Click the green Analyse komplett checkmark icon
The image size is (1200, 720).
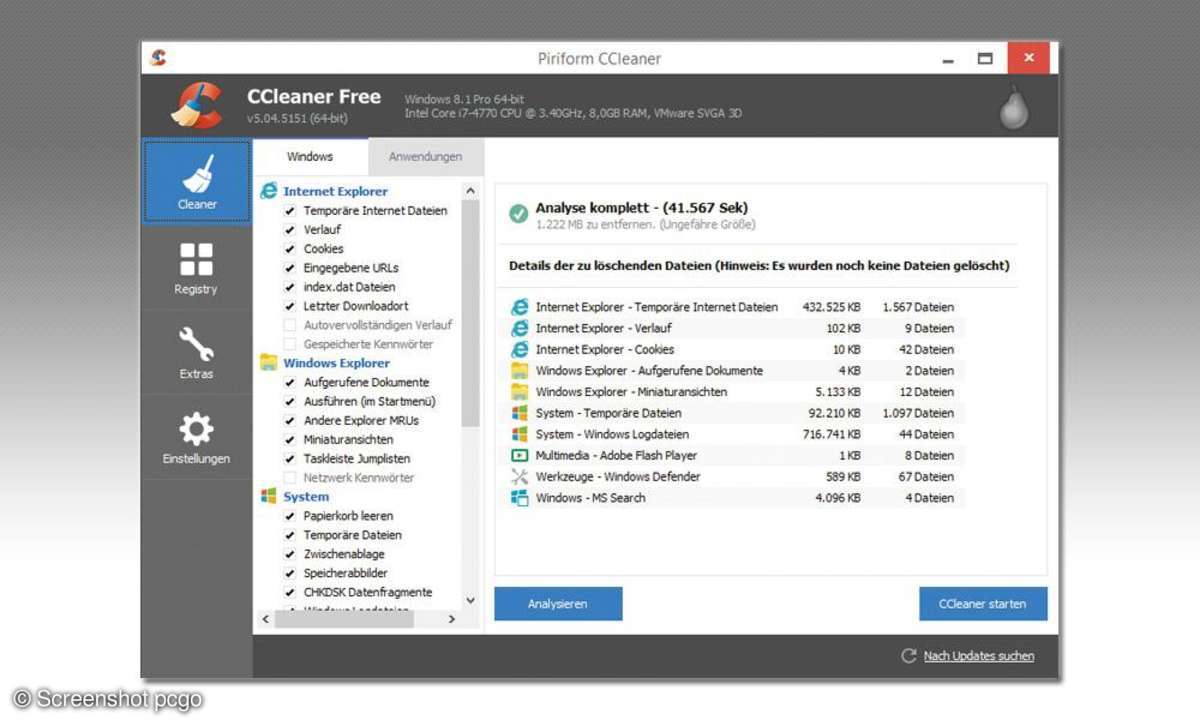(x=518, y=214)
